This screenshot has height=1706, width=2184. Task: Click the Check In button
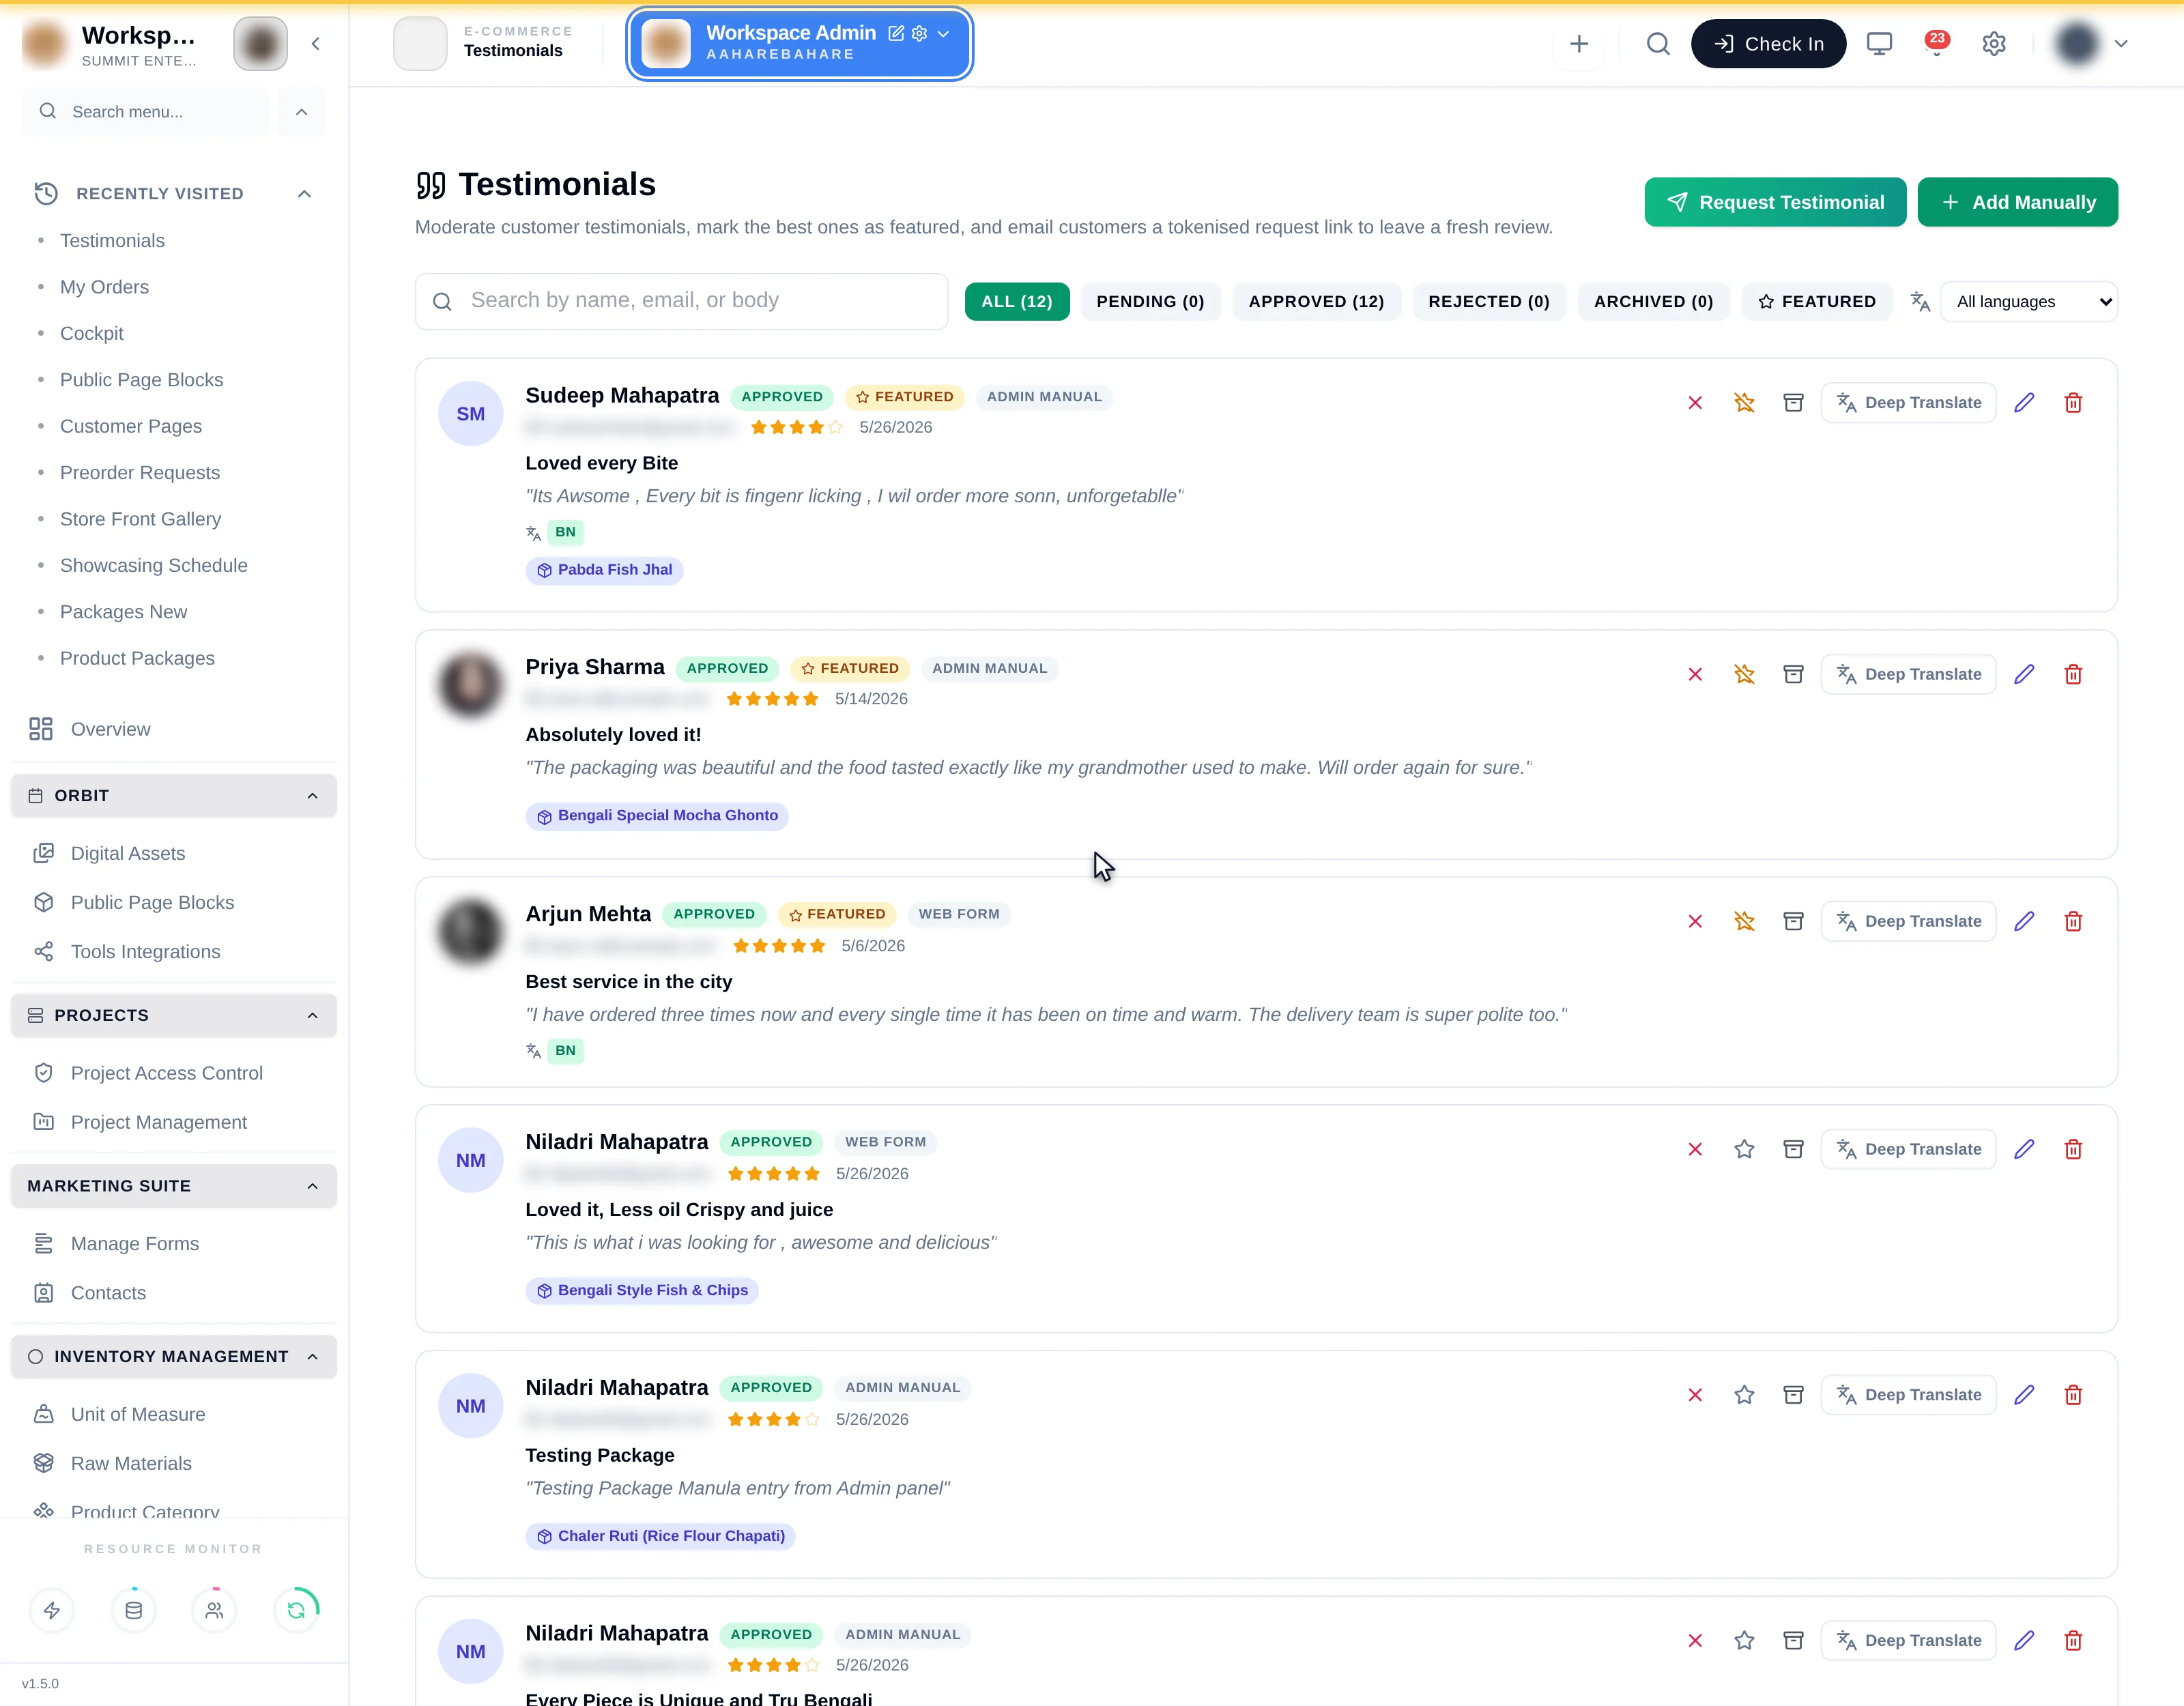click(1768, 44)
